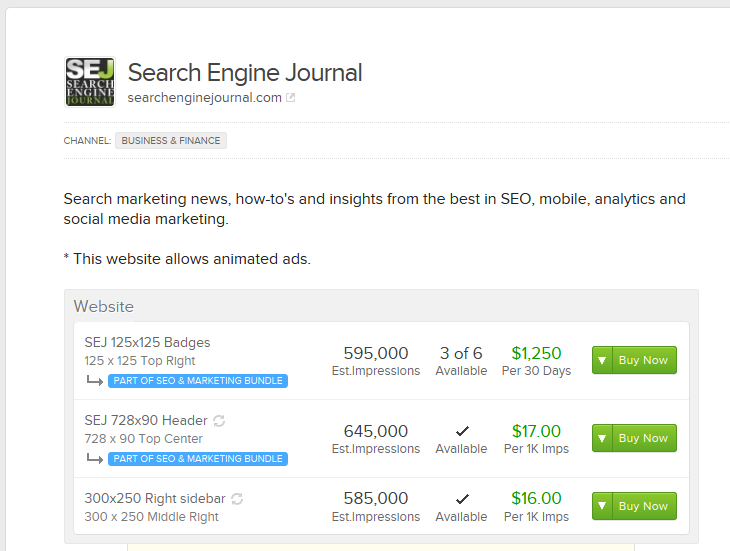Click the refresh icon next to SEJ 728x90 Header
Screen dimensions: 730x551
(x=219, y=421)
